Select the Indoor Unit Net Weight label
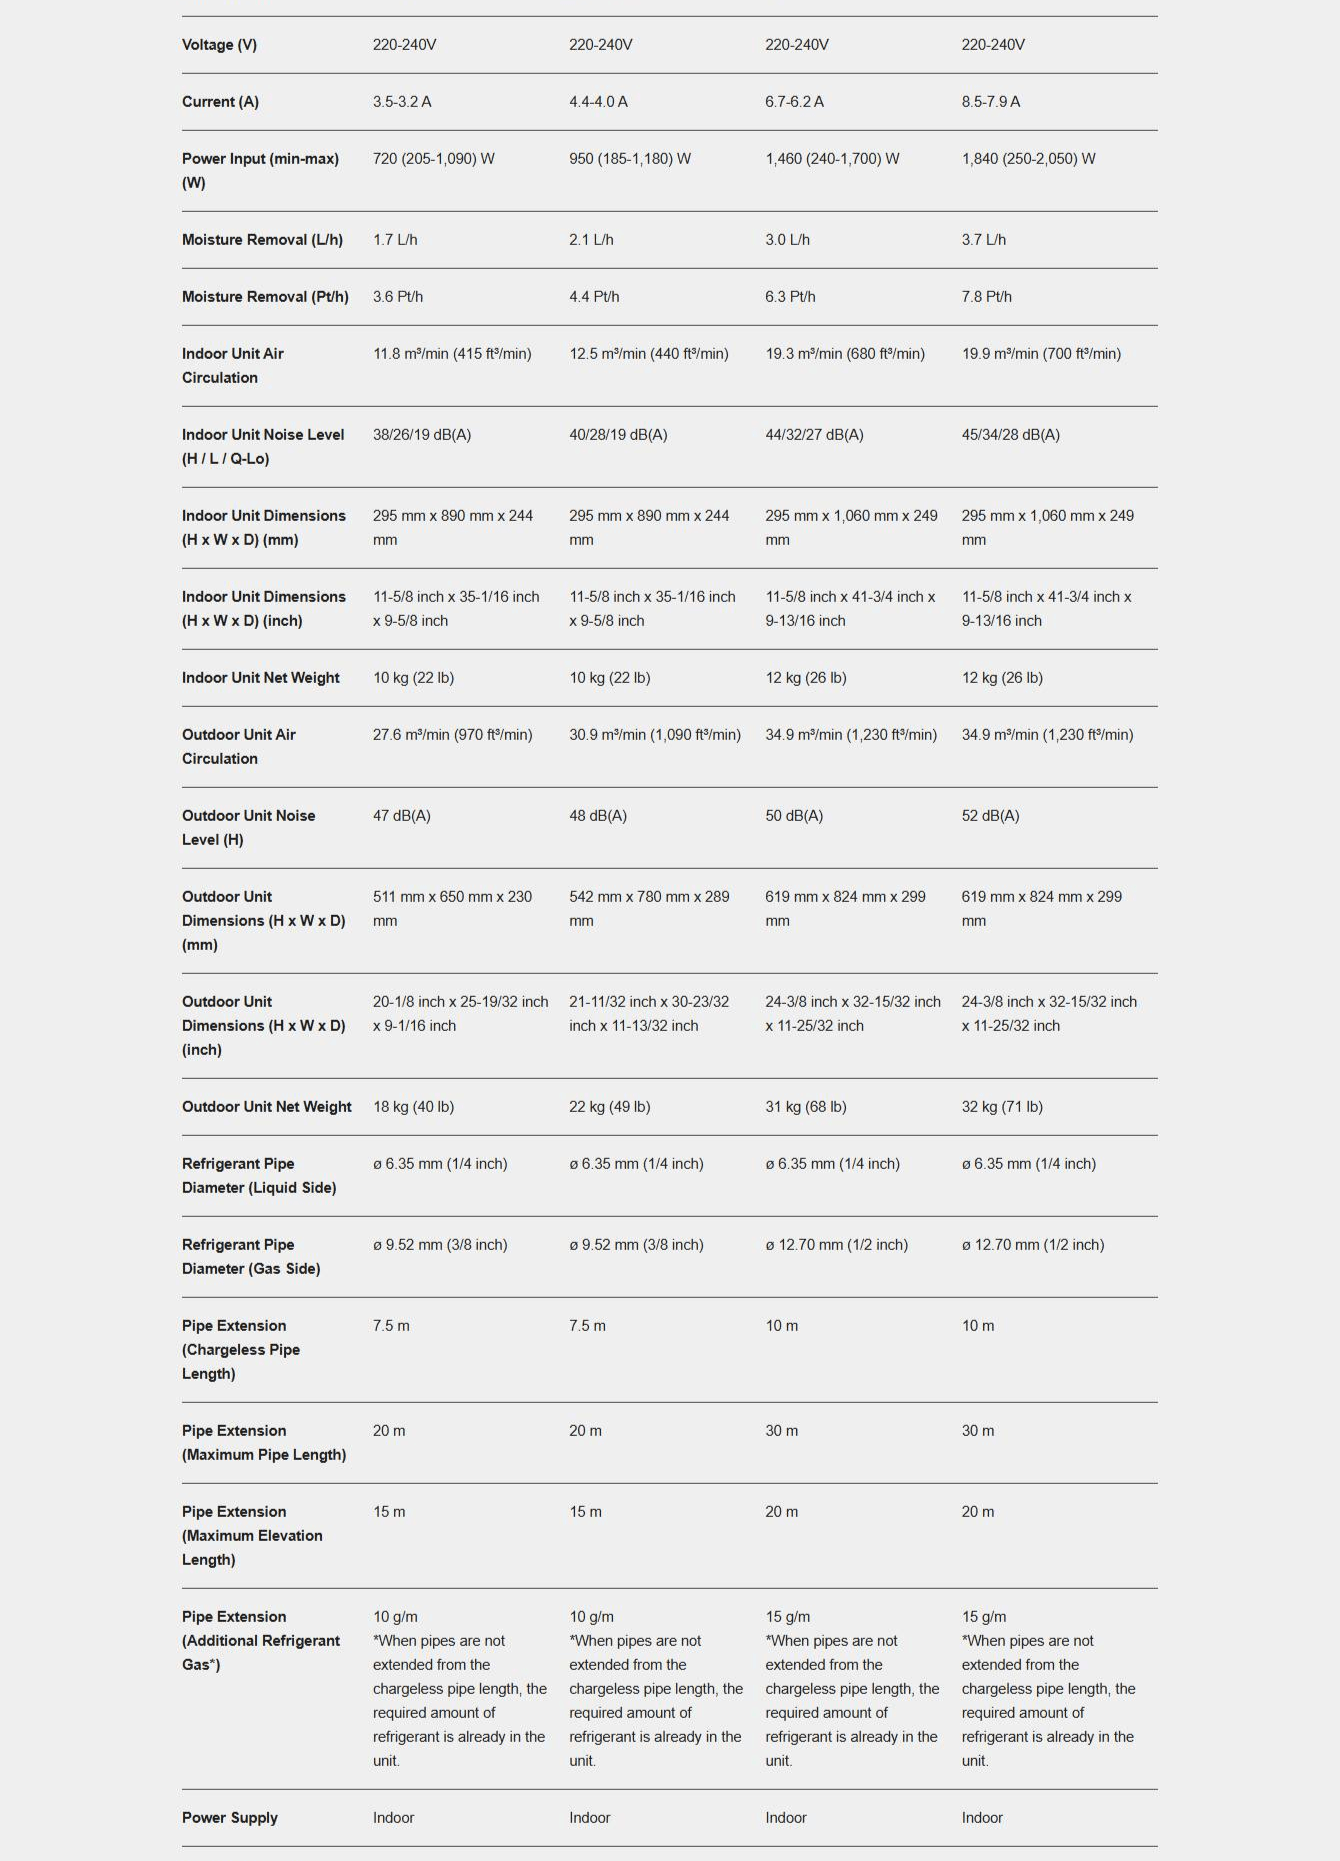 [x=261, y=678]
